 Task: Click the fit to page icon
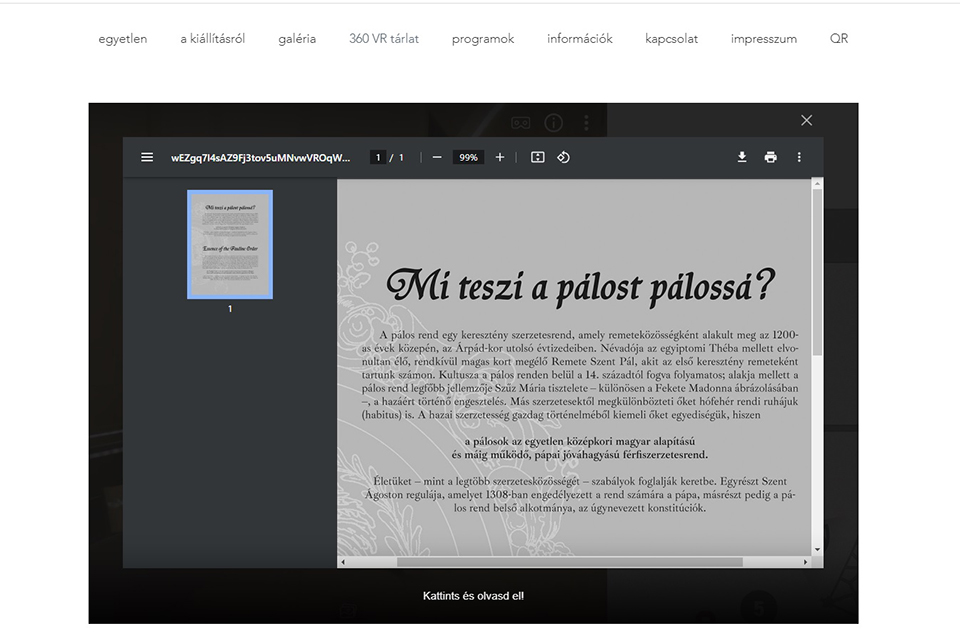537,157
